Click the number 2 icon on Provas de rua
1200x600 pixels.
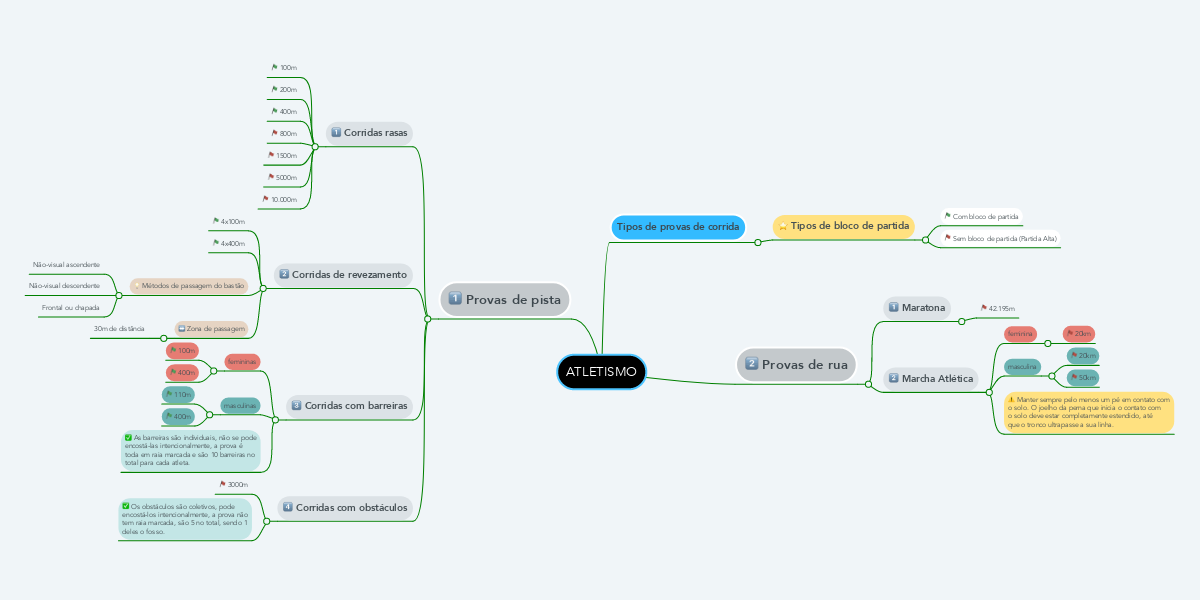[x=751, y=364]
